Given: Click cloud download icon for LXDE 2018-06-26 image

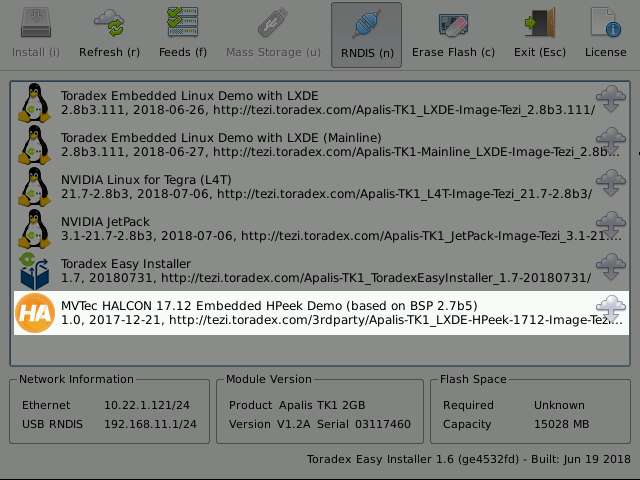Looking at the screenshot, I should point(611,99).
